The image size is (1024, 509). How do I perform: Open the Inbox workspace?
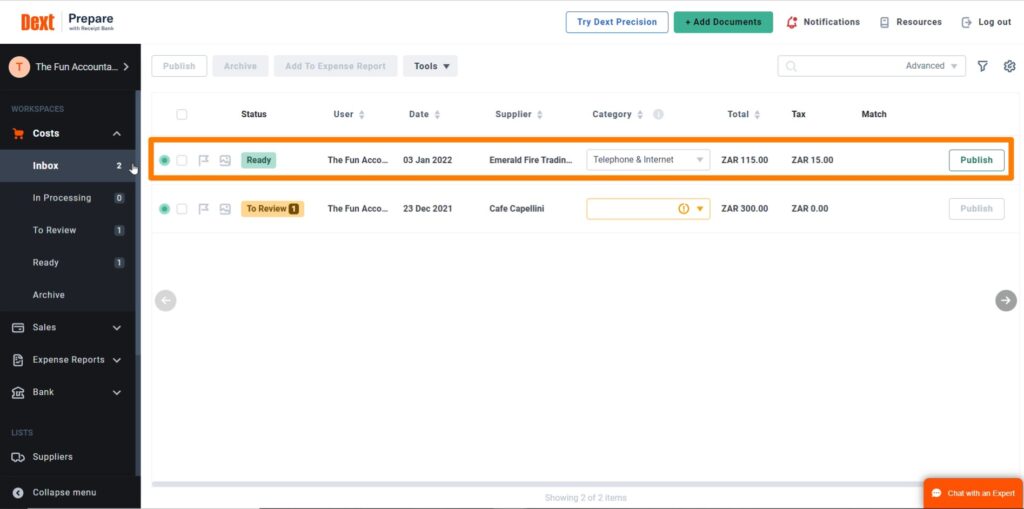[68, 166]
